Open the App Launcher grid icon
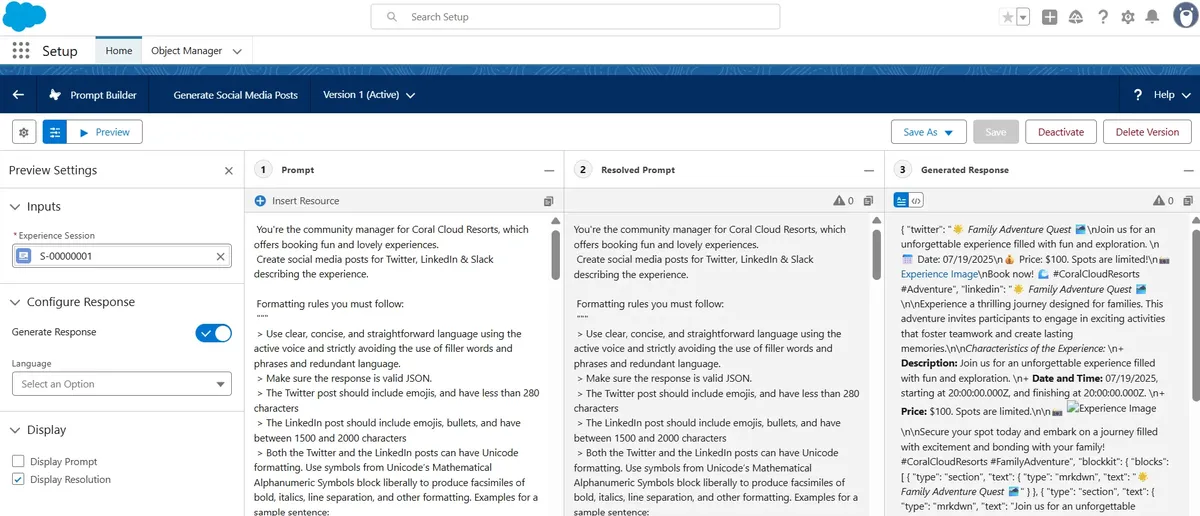This screenshot has width=1200, height=516. click(x=21, y=51)
